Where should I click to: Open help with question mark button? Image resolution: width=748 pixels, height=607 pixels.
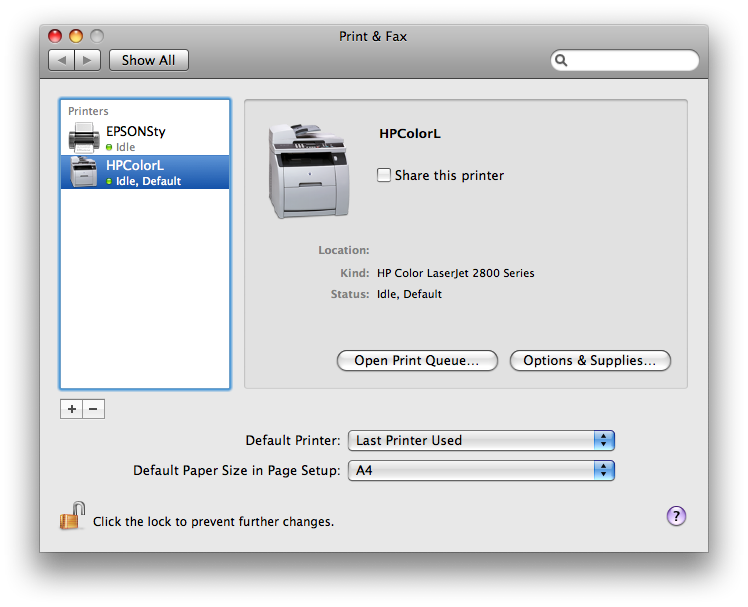coord(676,516)
